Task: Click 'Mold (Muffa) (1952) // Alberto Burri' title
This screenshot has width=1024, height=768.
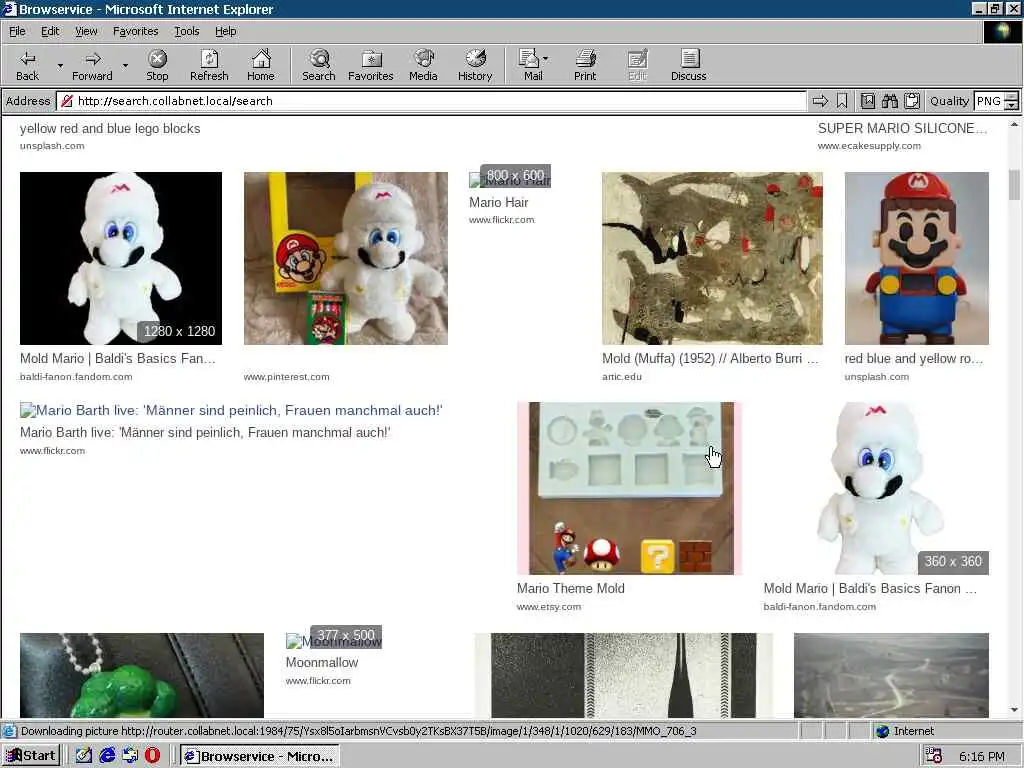Action: coord(710,359)
